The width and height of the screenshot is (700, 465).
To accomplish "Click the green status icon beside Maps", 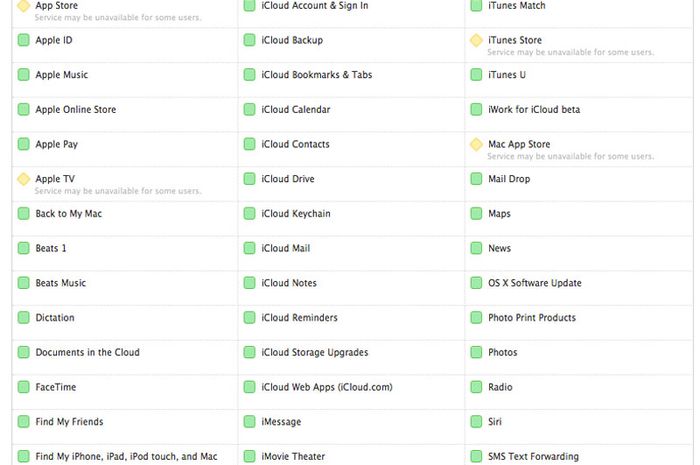I will pyautogui.click(x=476, y=214).
